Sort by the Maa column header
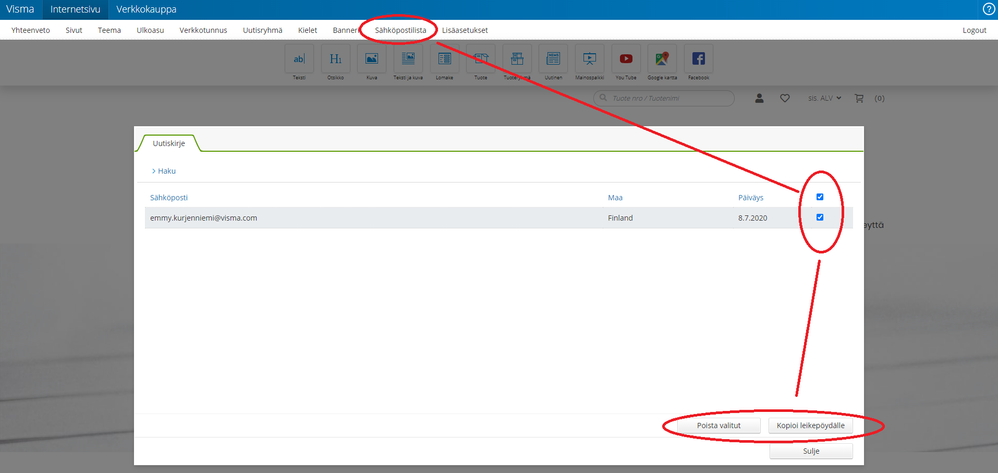The image size is (998, 473). [x=615, y=197]
